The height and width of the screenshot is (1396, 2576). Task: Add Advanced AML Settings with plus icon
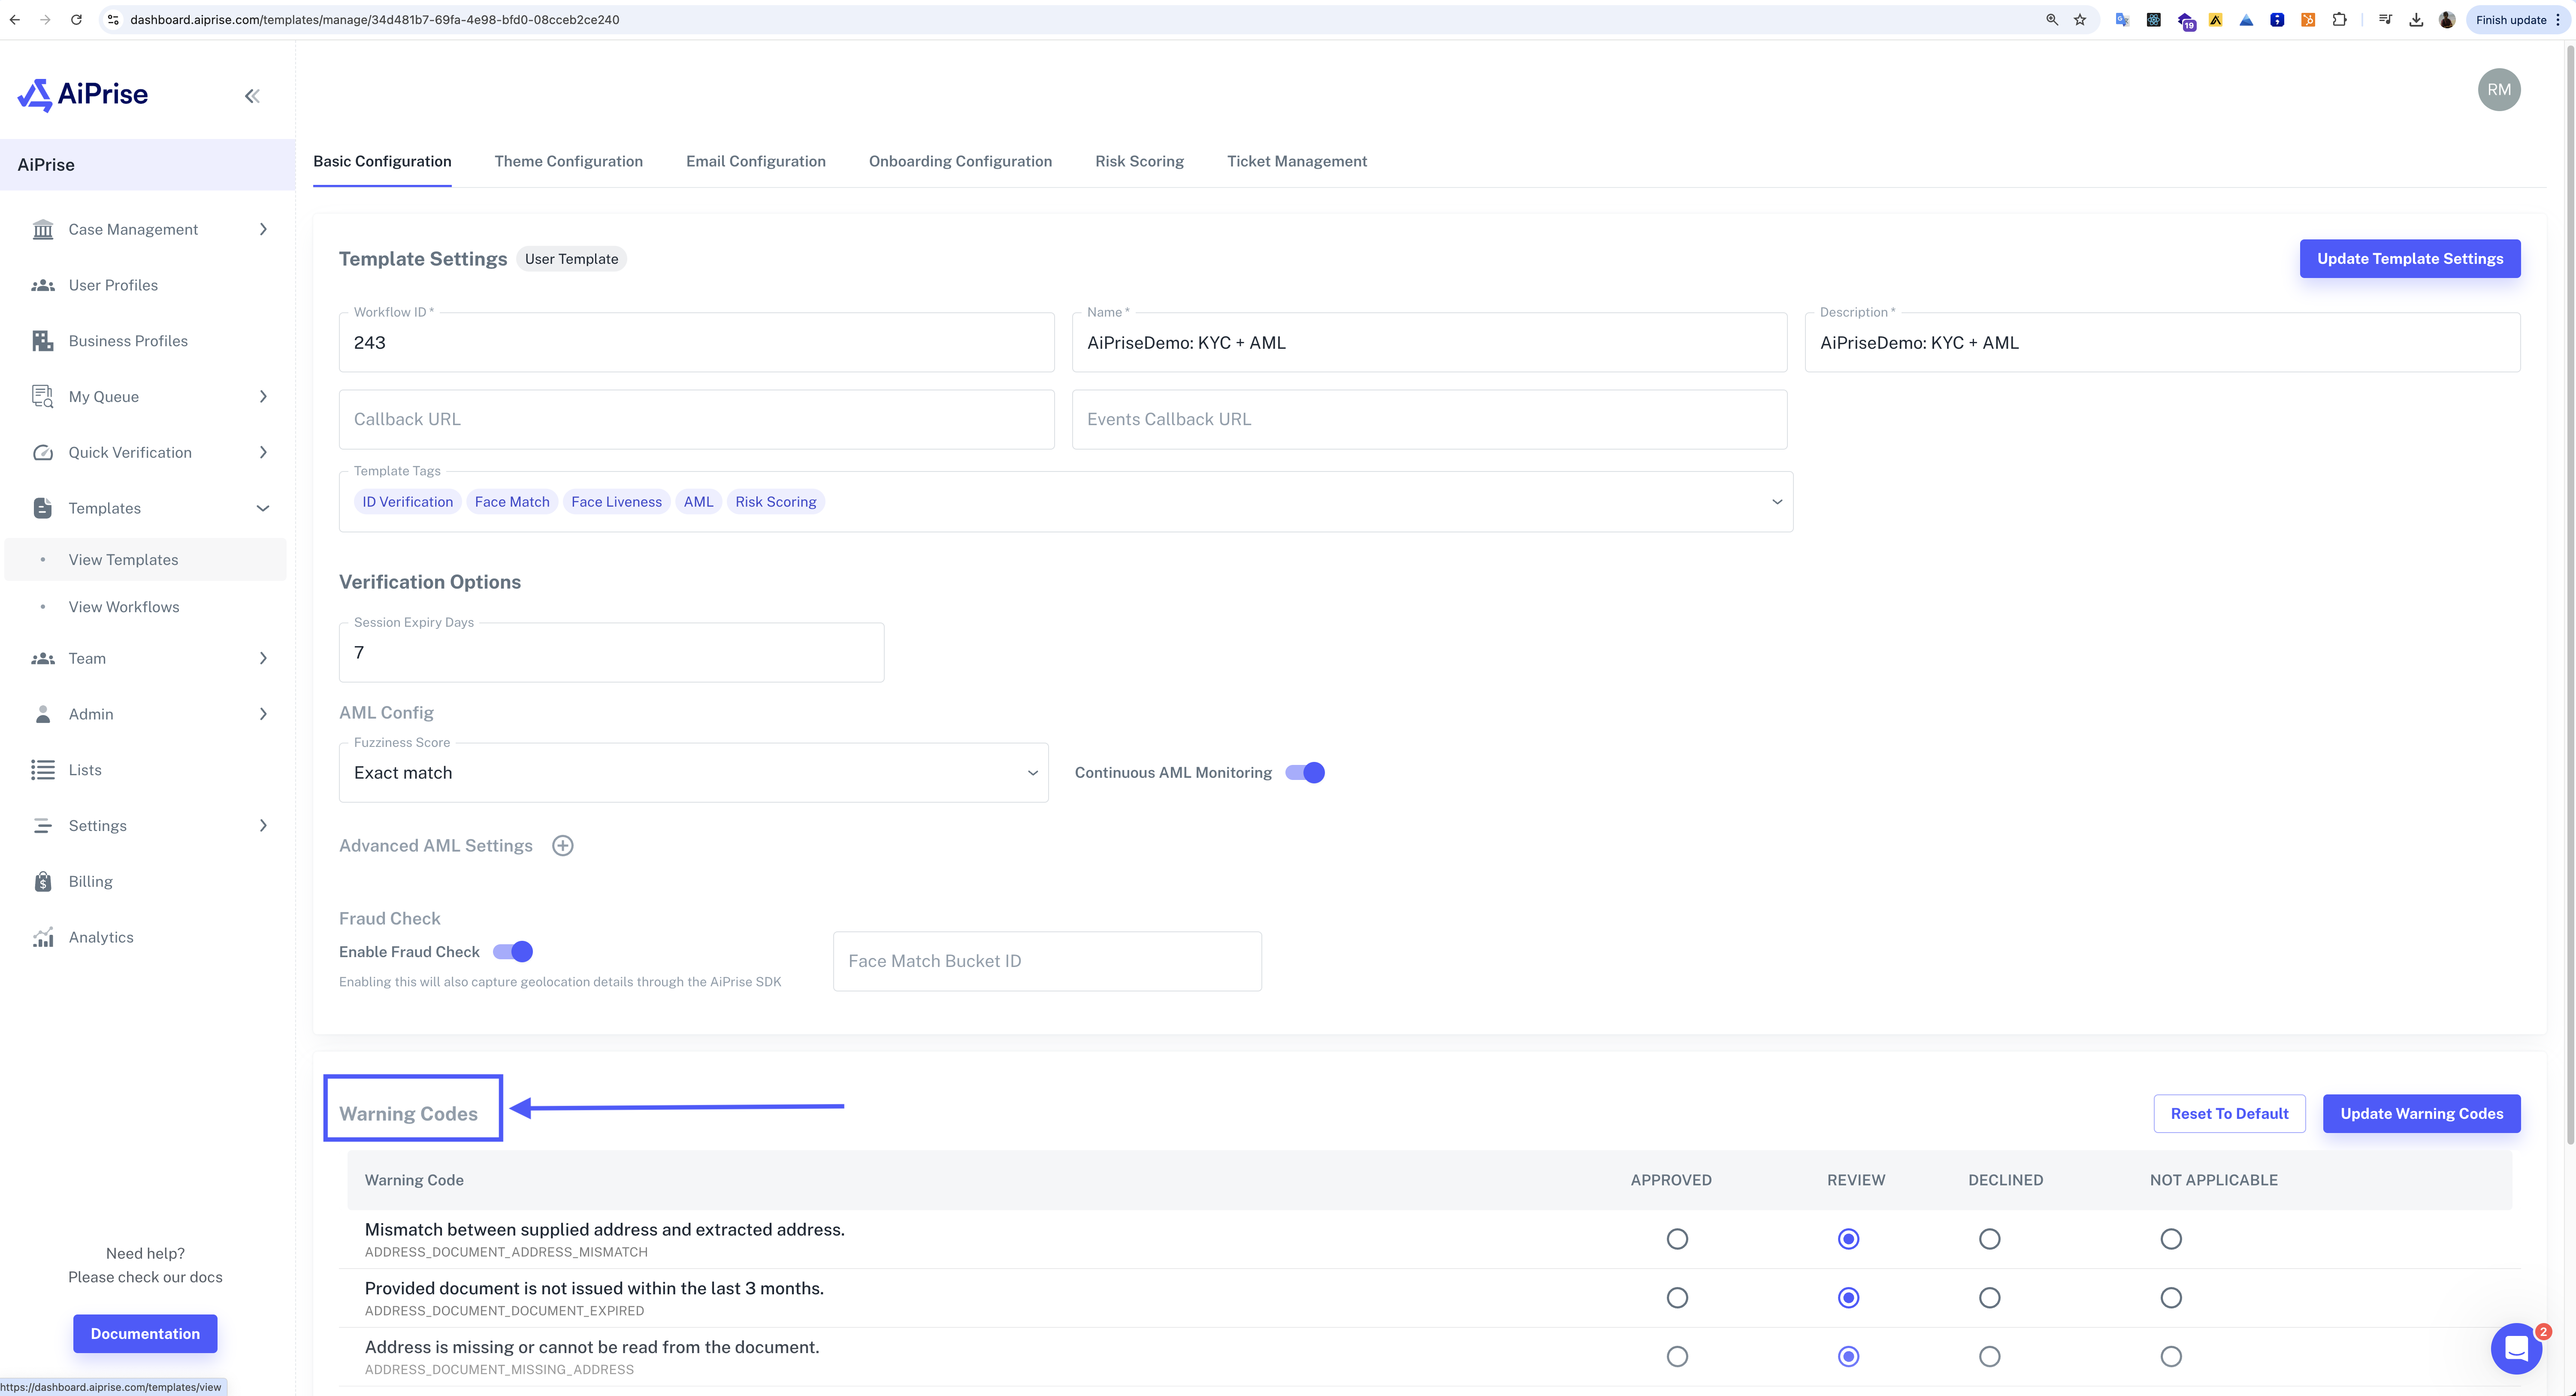563,846
